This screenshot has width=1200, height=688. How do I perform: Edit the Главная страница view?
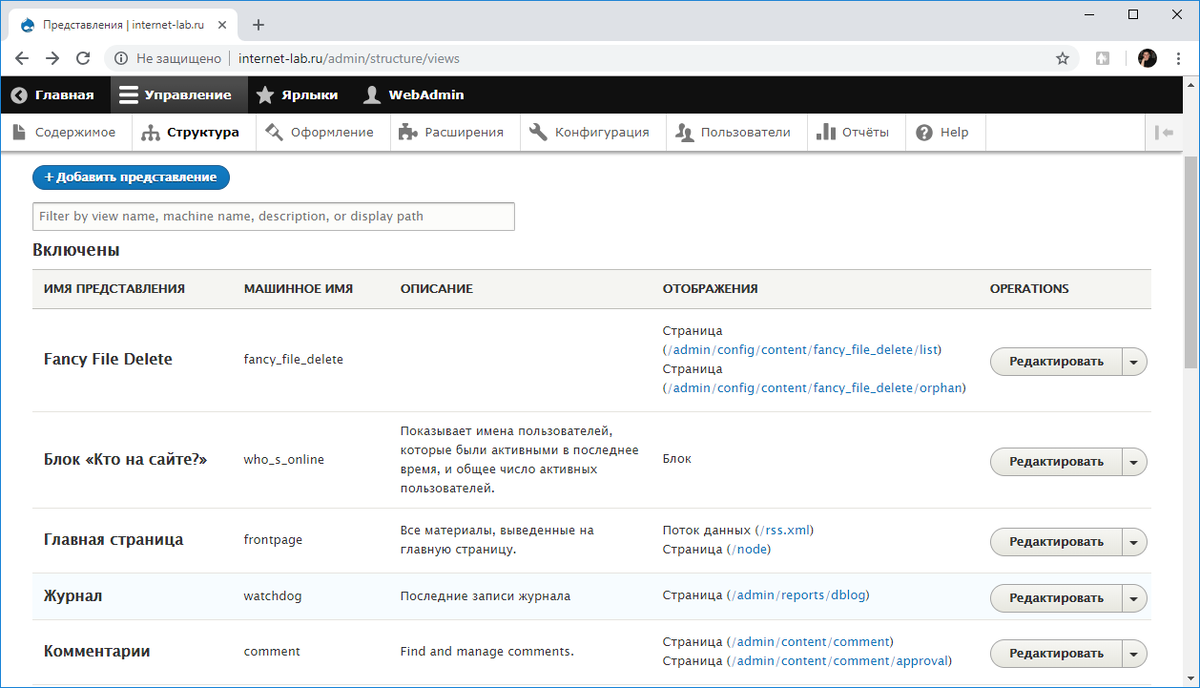[1056, 542]
